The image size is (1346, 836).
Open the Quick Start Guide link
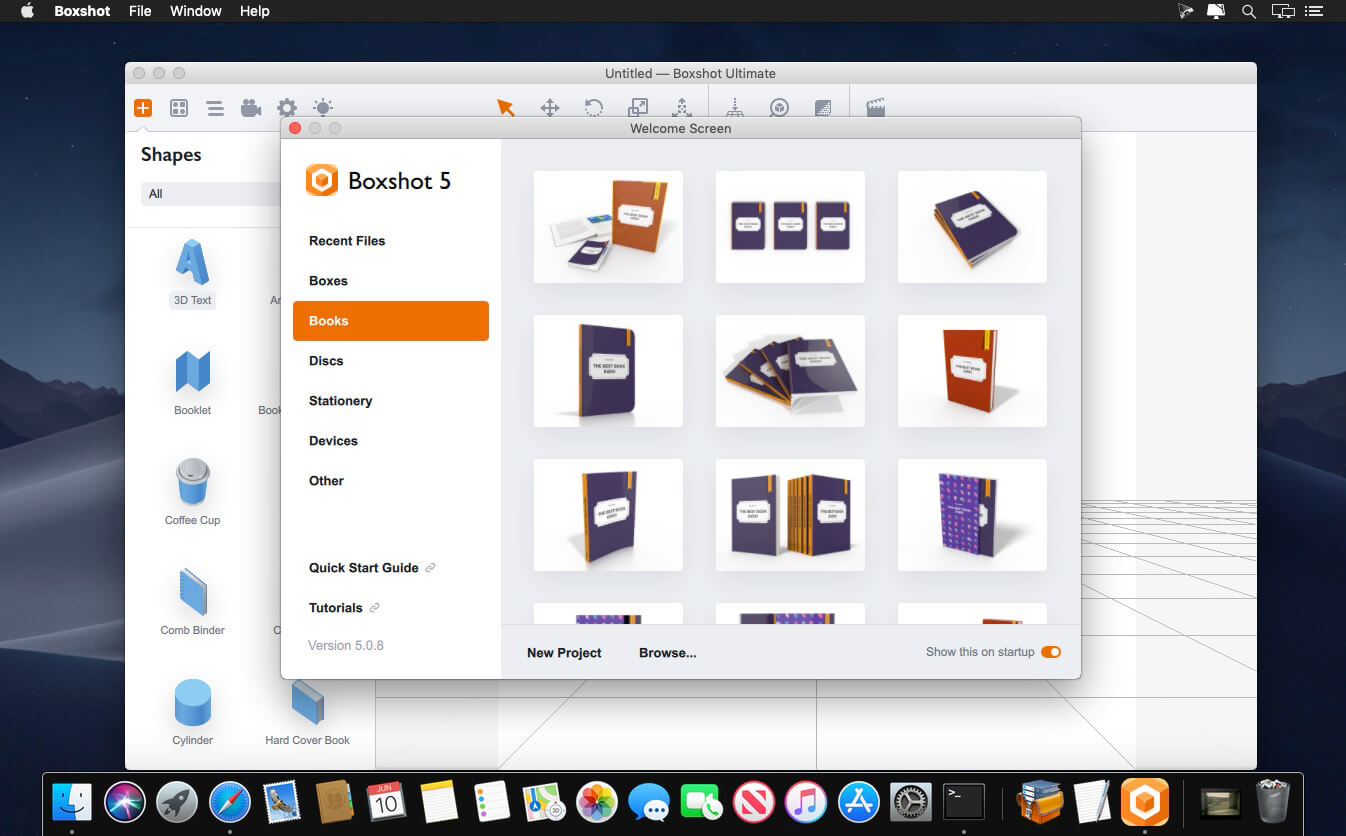(372, 568)
